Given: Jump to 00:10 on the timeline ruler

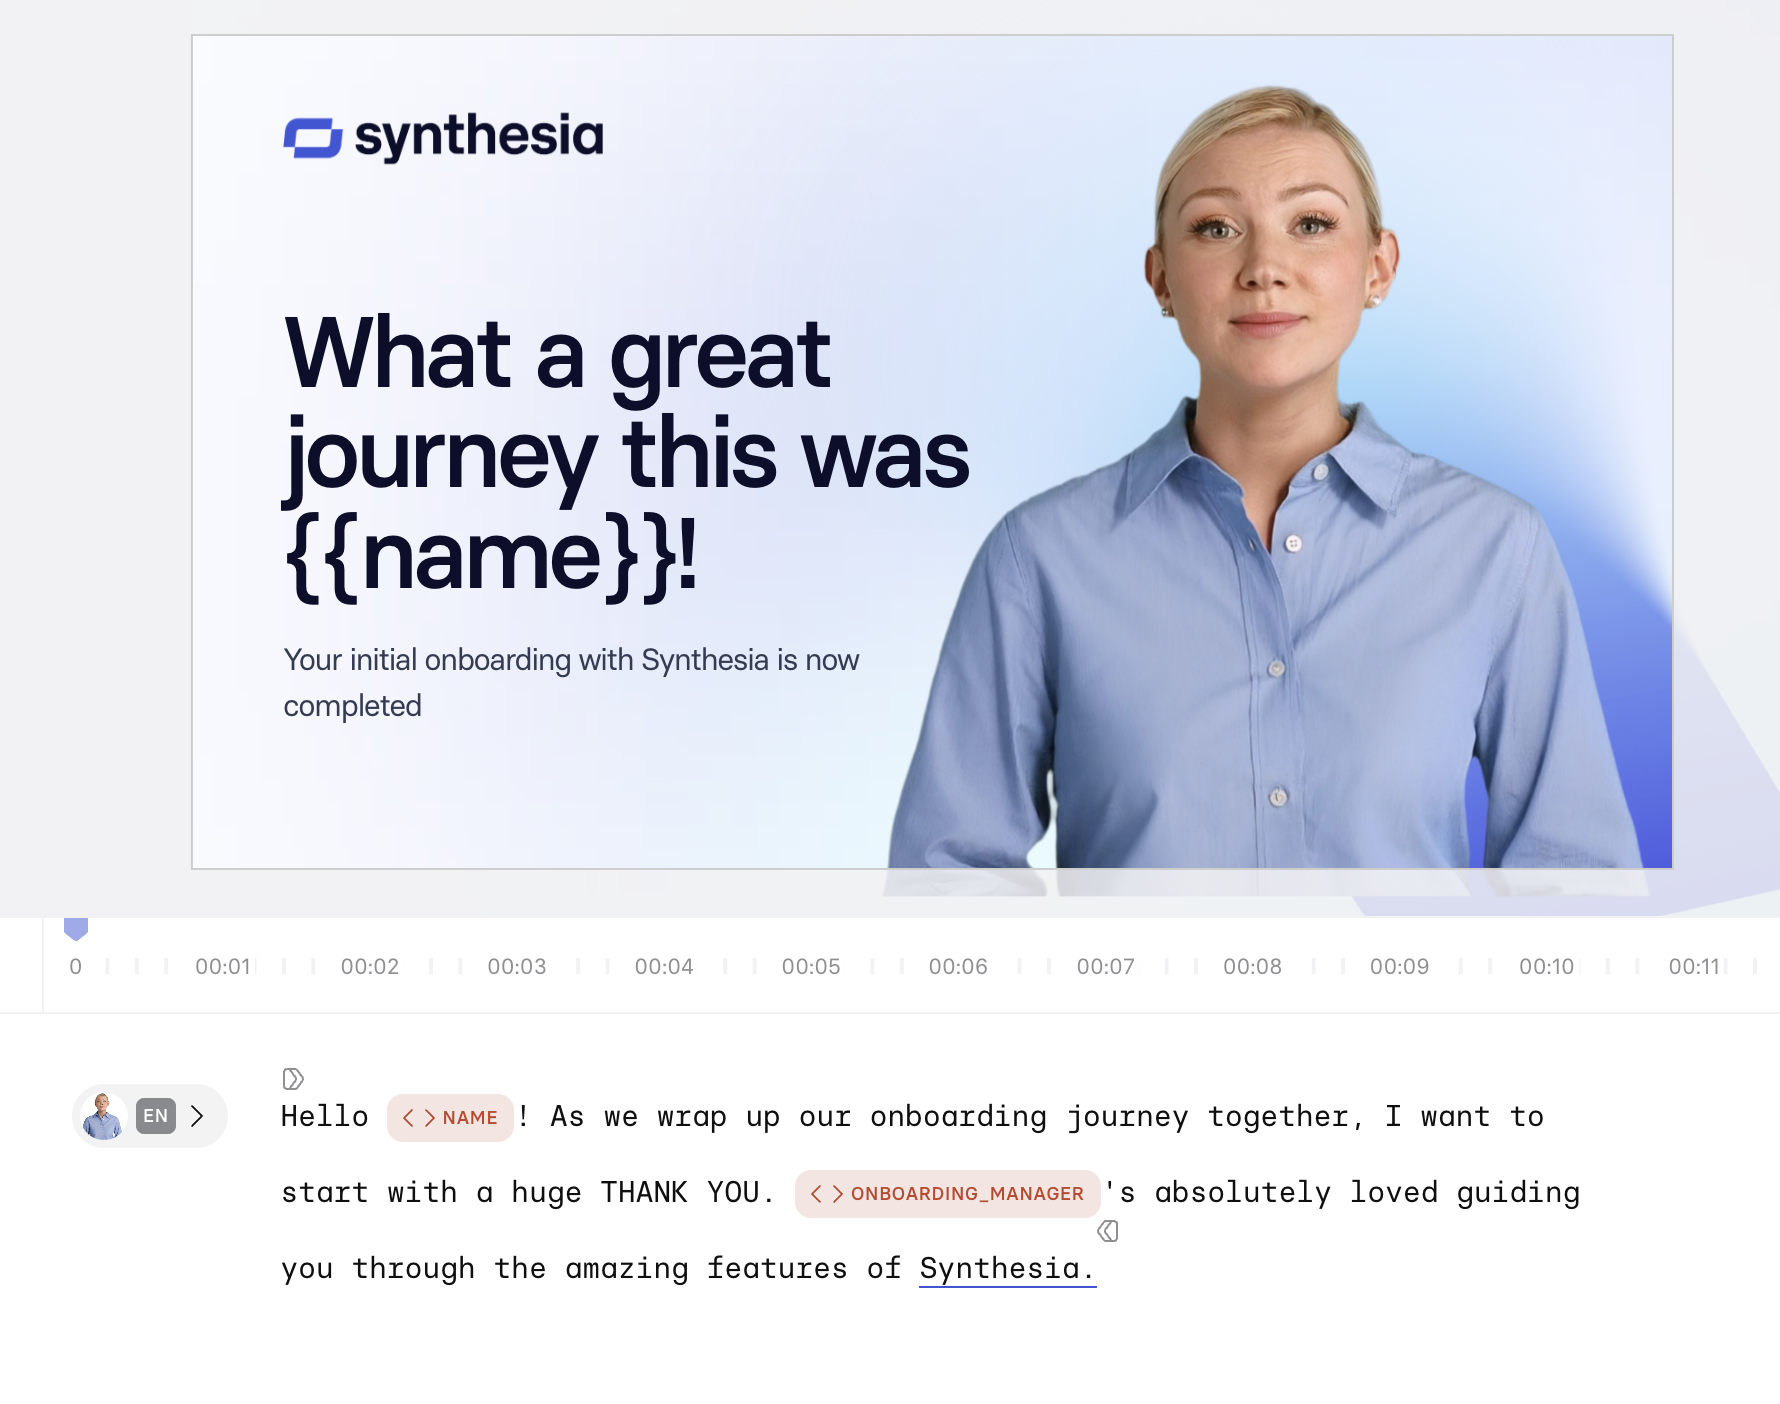Looking at the screenshot, I should (x=1546, y=966).
